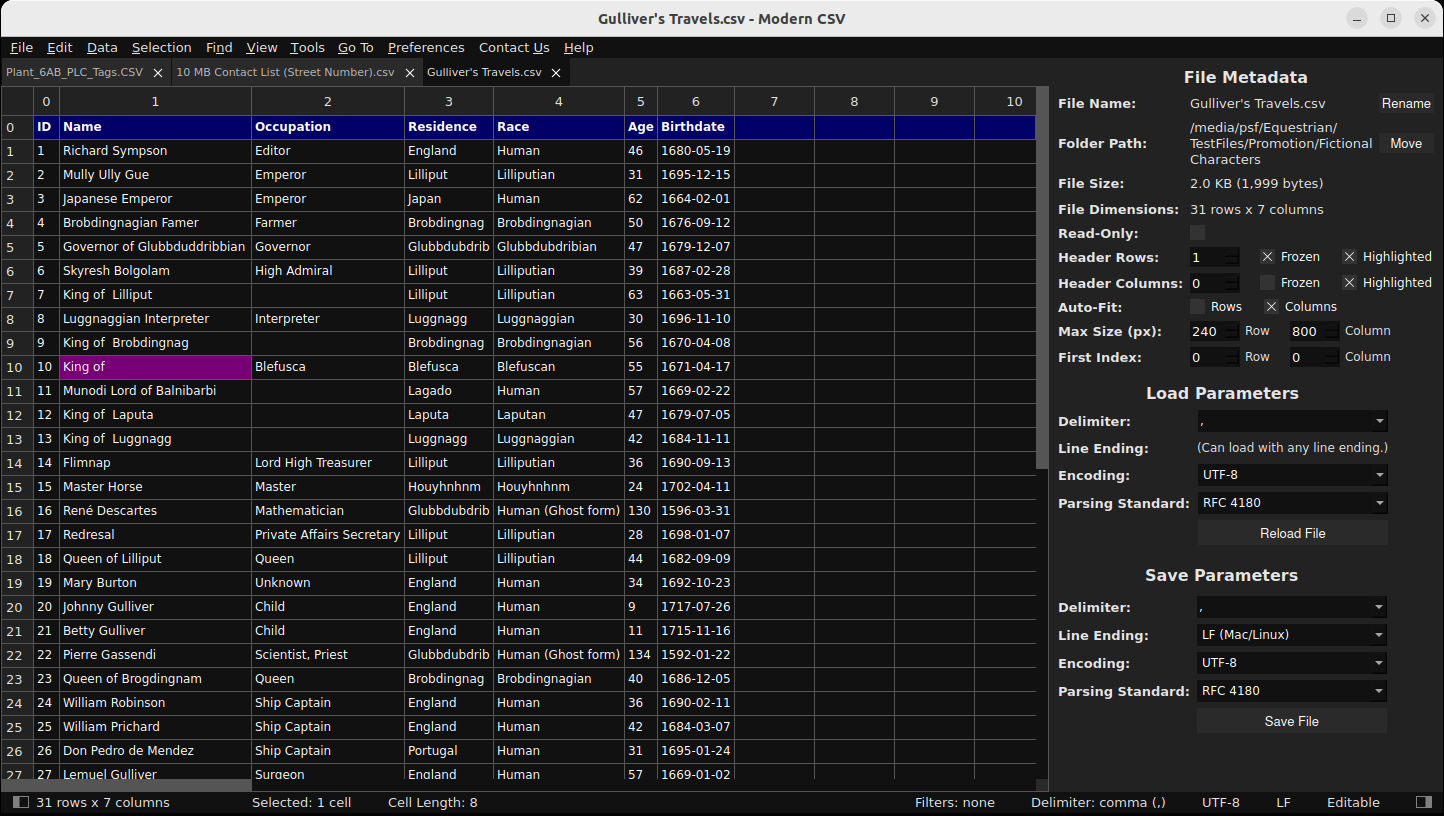Open the Data menu

pyautogui.click(x=102, y=48)
